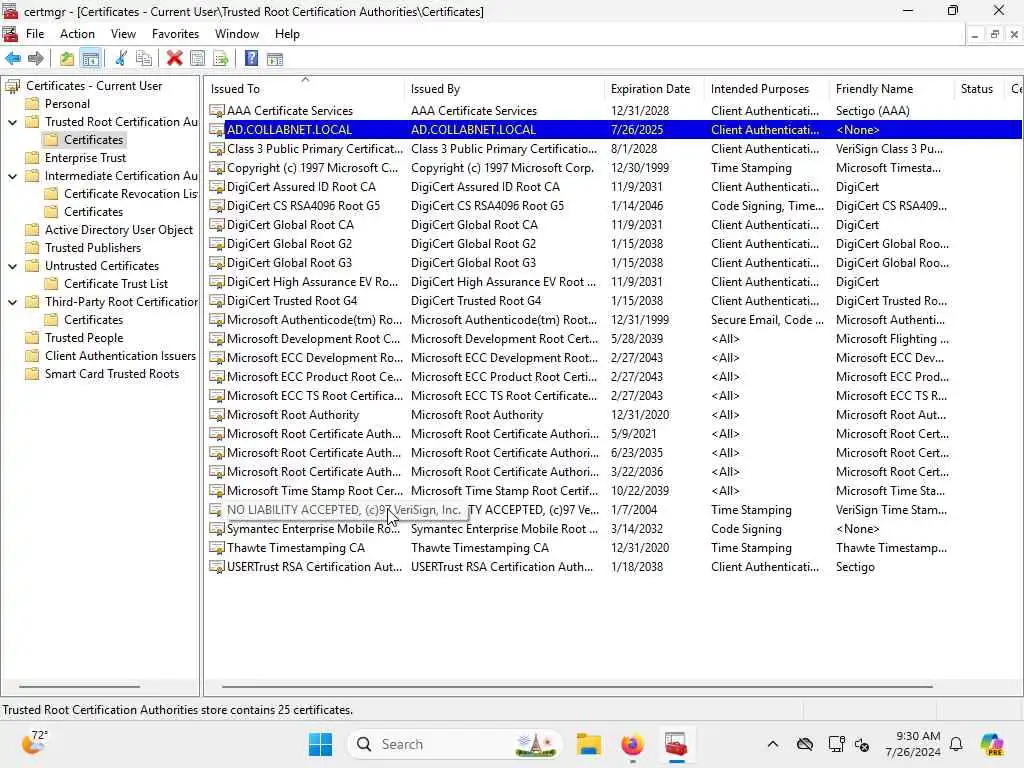Select Certificates - Current User root node
Viewport: 1024px width, 768px height.
(x=94, y=86)
